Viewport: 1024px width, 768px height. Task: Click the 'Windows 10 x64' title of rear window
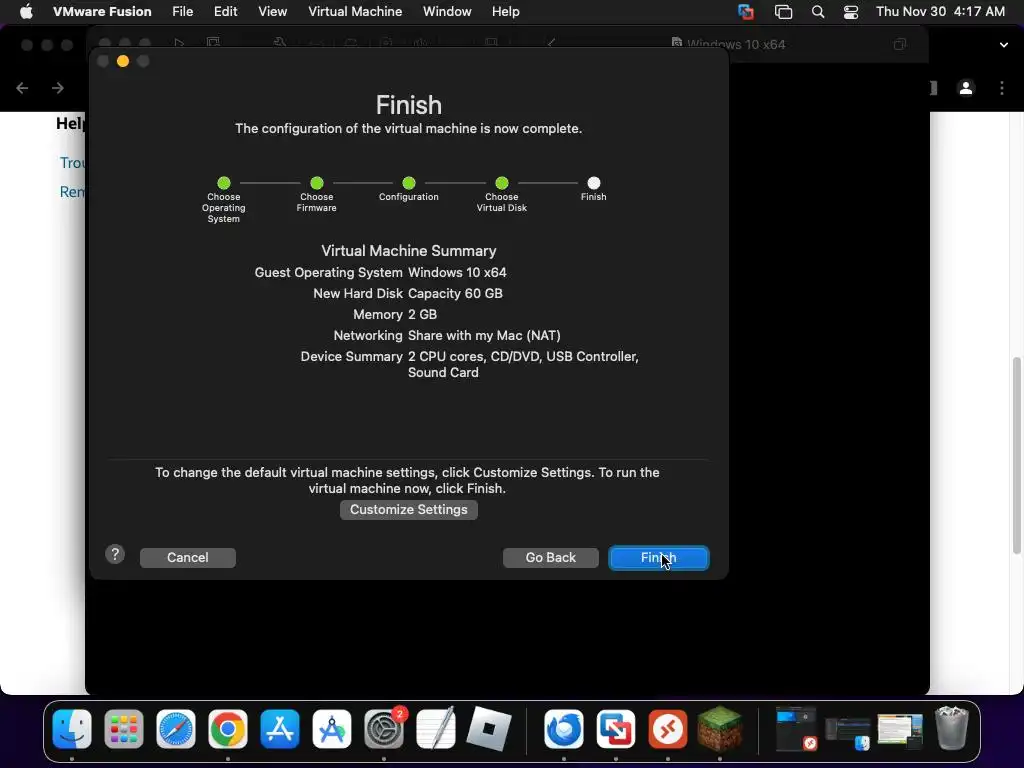(736, 44)
